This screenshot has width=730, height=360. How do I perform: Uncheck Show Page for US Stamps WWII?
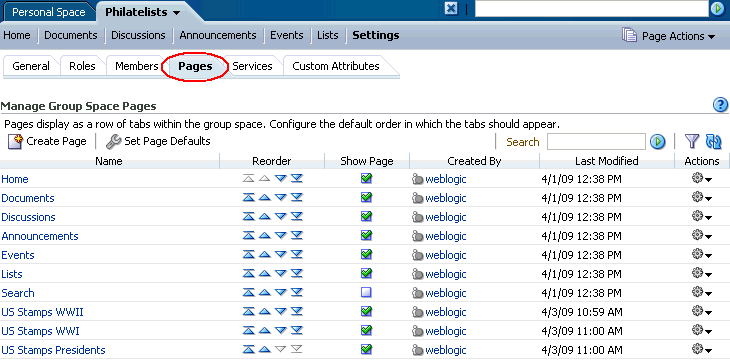[x=366, y=311]
